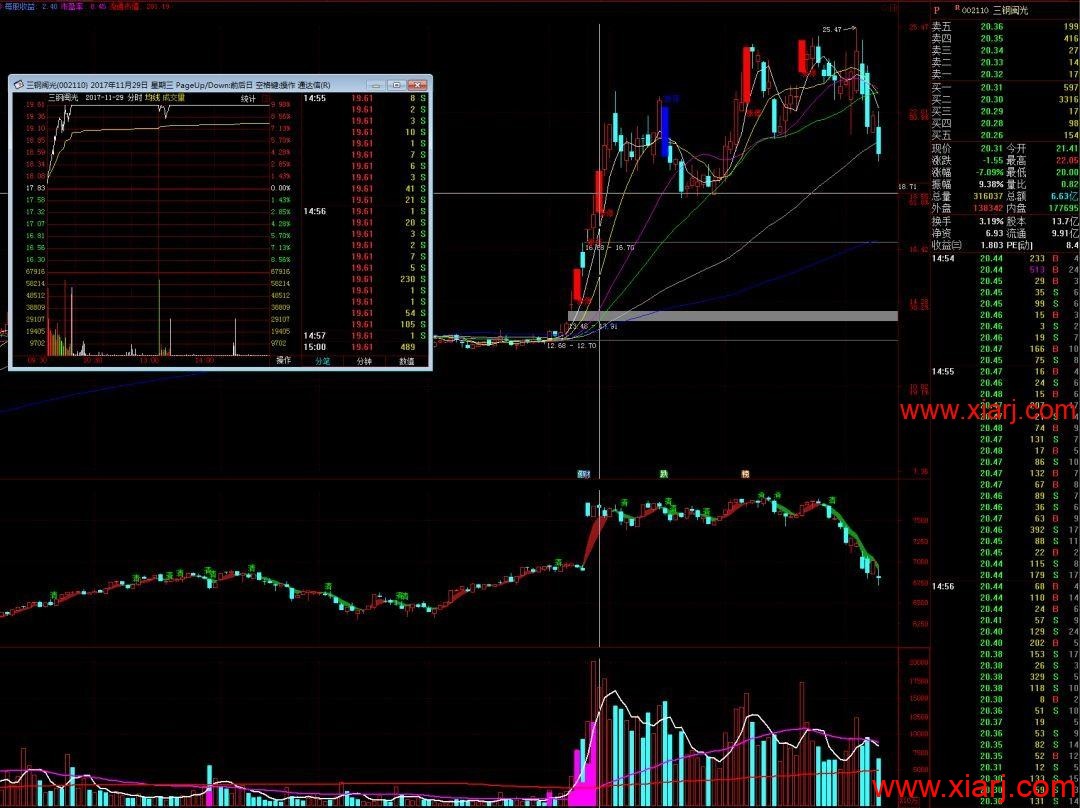The width and height of the screenshot is (1080, 808).
Task: Select the 卖五 row price 20.36
Action: pos(992,27)
